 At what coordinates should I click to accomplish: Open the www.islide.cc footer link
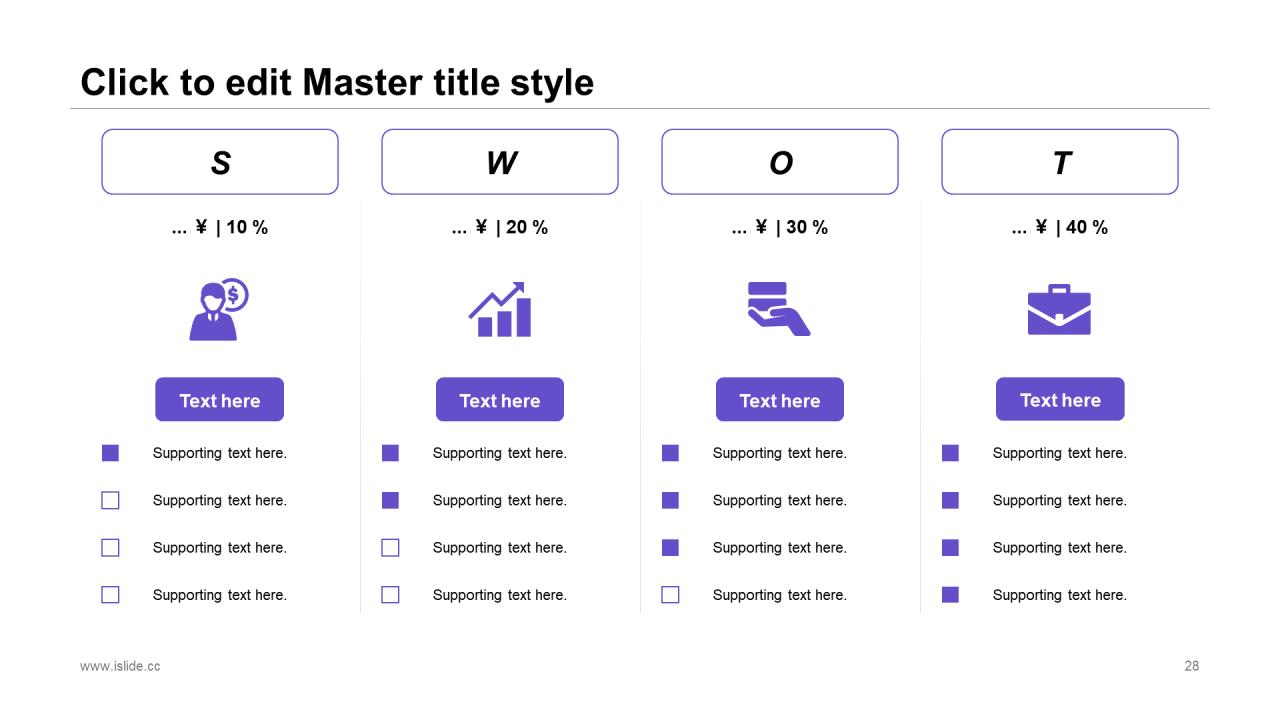tap(120, 666)
